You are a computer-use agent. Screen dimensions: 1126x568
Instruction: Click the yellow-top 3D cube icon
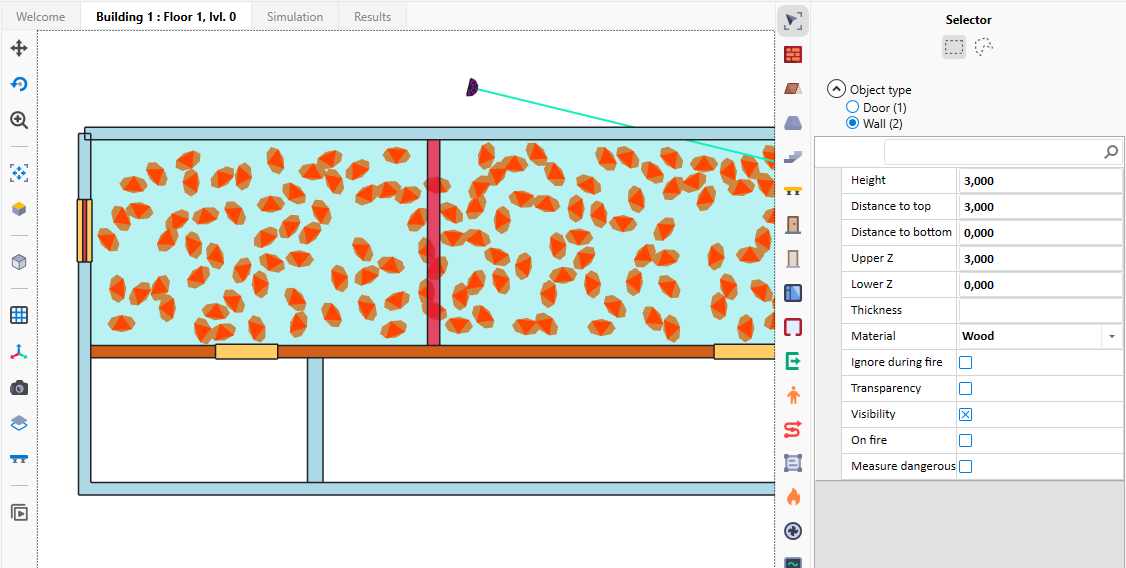(x=19, y=209)
